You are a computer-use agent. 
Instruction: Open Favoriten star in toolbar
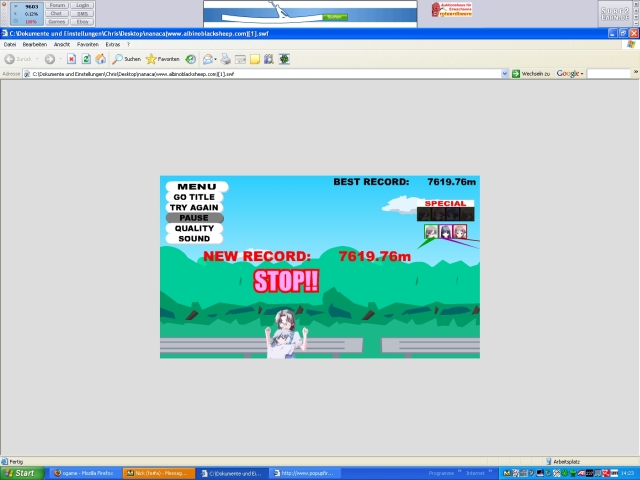pyautogui.click(x=162, y=59)
